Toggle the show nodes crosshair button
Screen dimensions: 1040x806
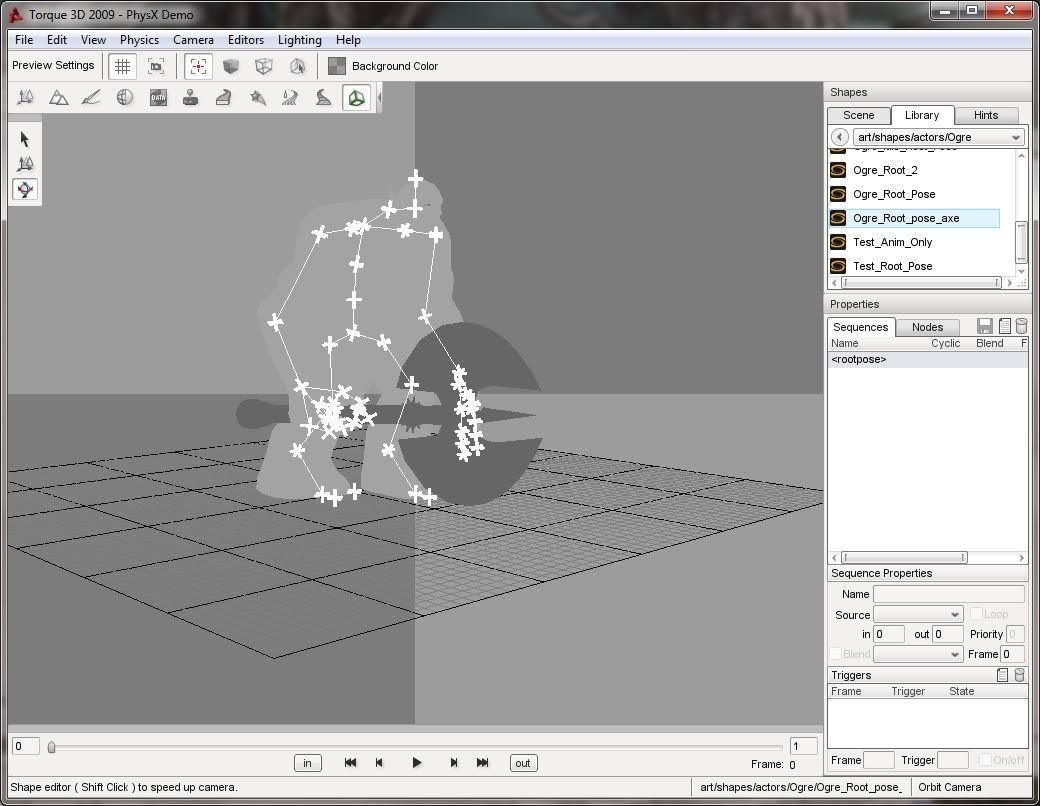(x=198, y=66)
